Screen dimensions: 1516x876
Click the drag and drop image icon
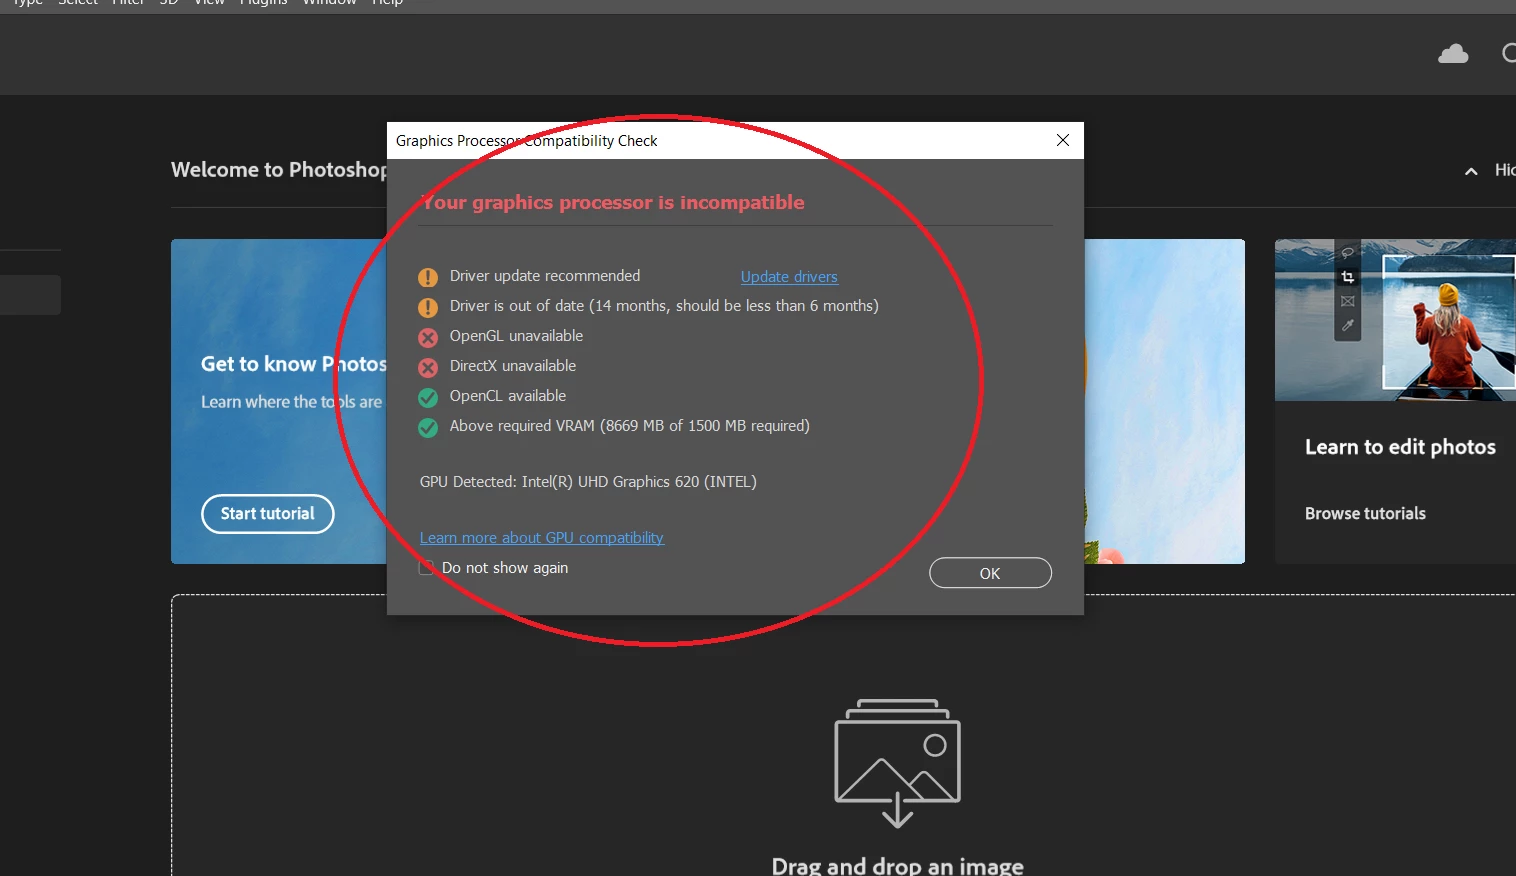[897, 763]
